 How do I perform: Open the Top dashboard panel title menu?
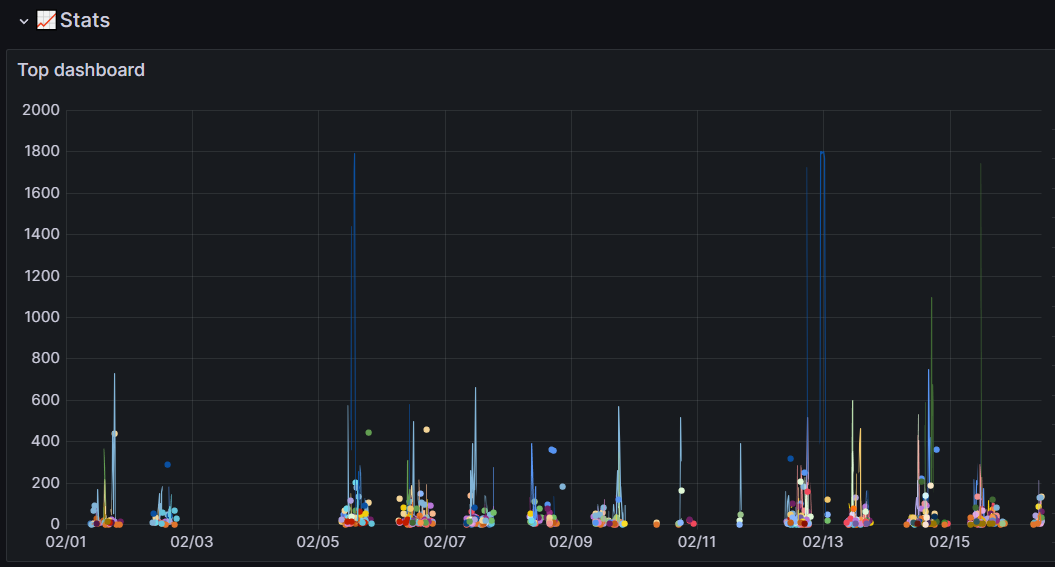pos(81,70)
